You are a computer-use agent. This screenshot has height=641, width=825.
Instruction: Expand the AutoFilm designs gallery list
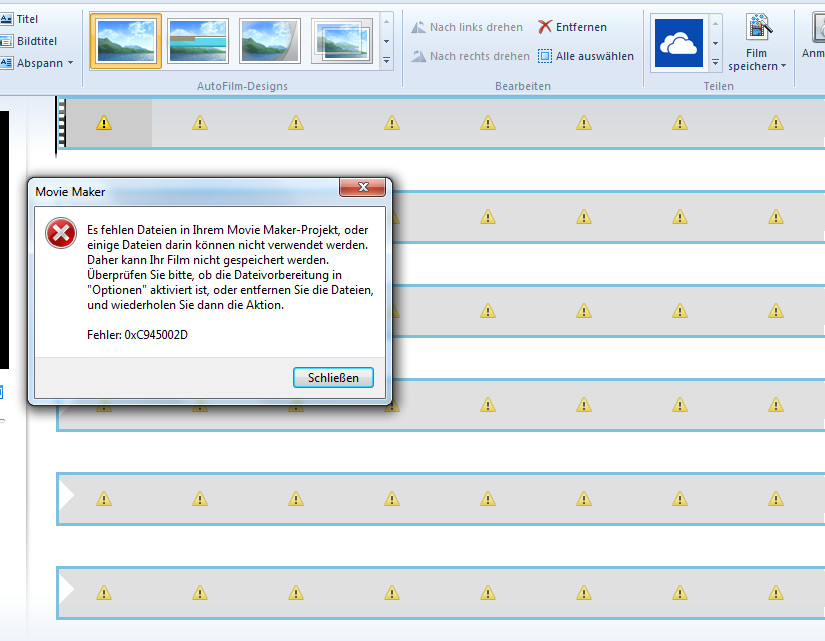click(386, 61)
